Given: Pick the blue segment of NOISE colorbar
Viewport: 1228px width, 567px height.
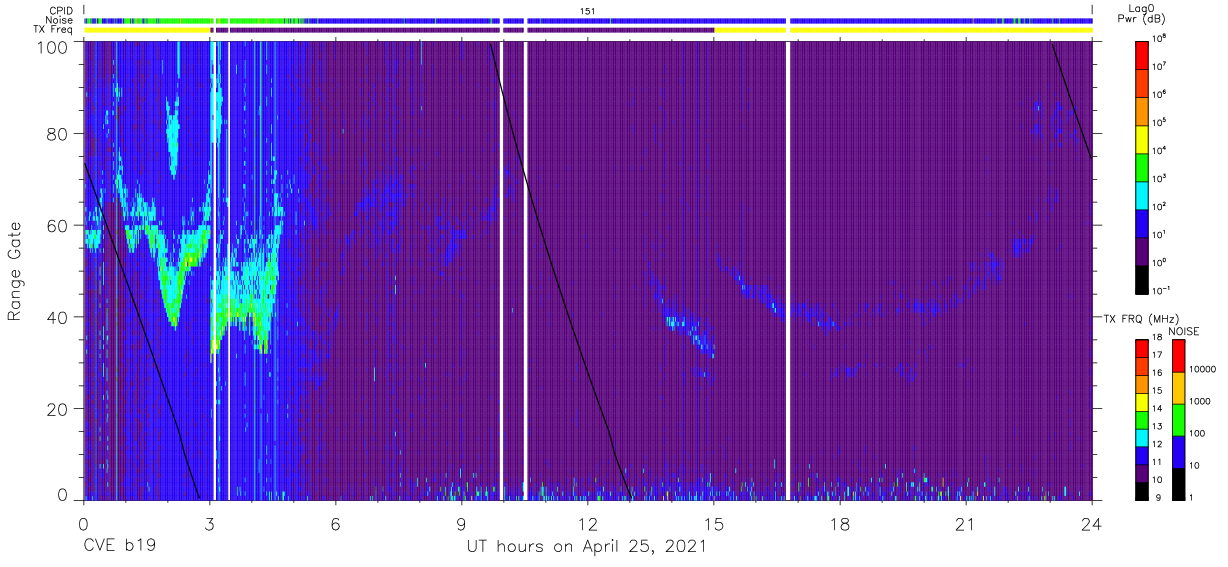Looking at the screenshot, I should click(x=1178, y=451).
